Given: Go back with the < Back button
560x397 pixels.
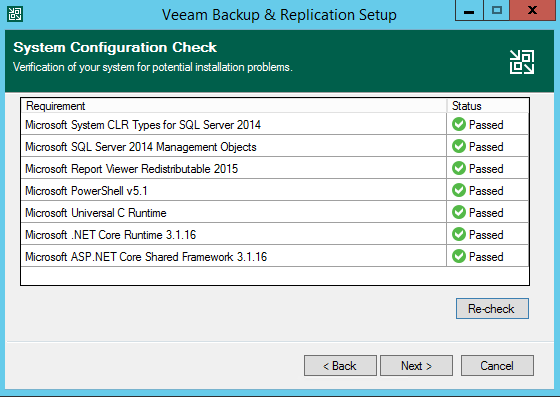Looking at the screenshot, I should pyautogui.click(x=340, y=365).
